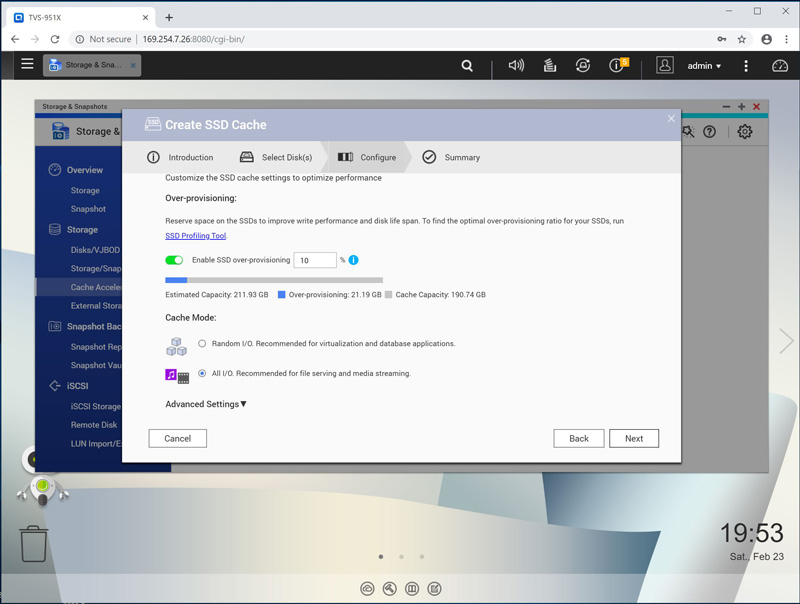Open Chrome saved passwords key icon
This screenshot has width=800, height=604.
[x=721, y=39]
